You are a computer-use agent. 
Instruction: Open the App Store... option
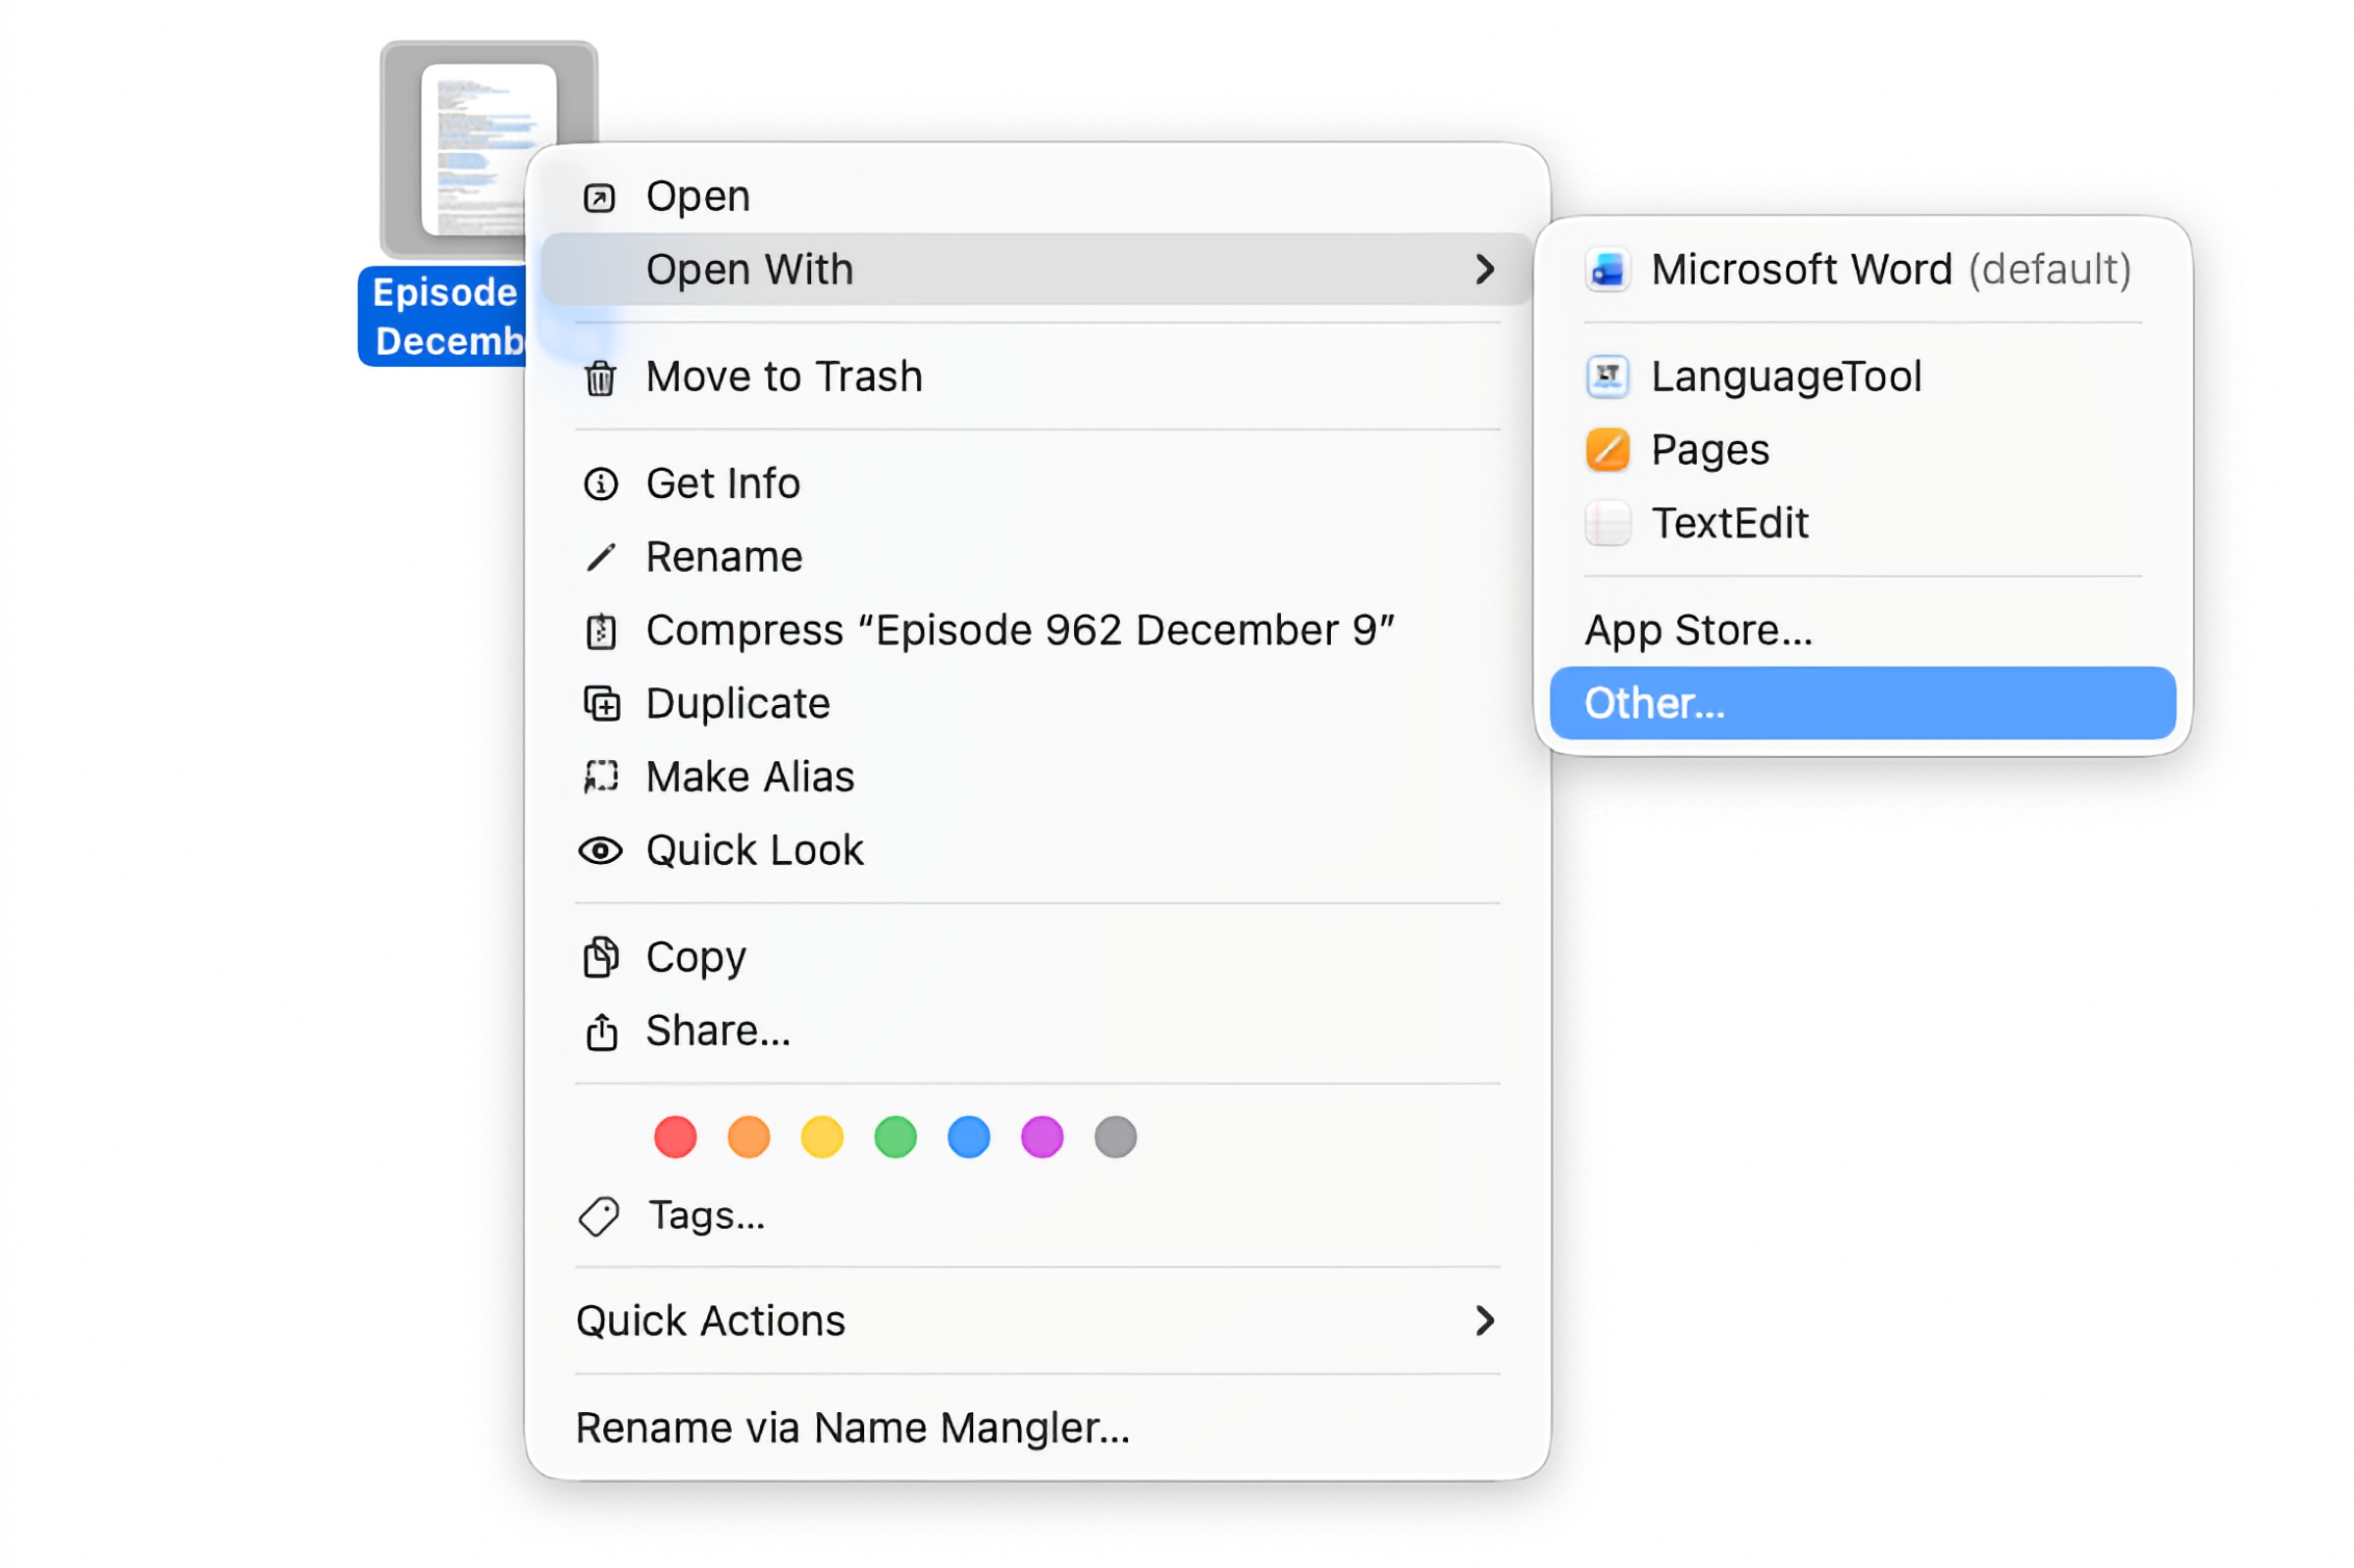[1698, 630]
